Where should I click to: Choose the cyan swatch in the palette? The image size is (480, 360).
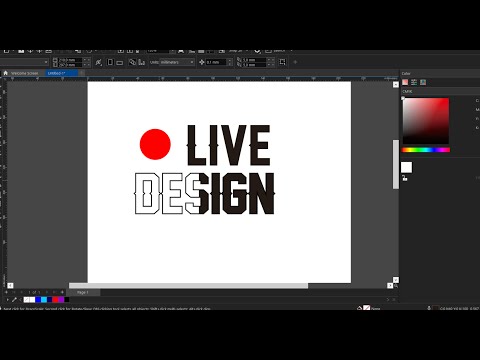[x=44, y=300]
